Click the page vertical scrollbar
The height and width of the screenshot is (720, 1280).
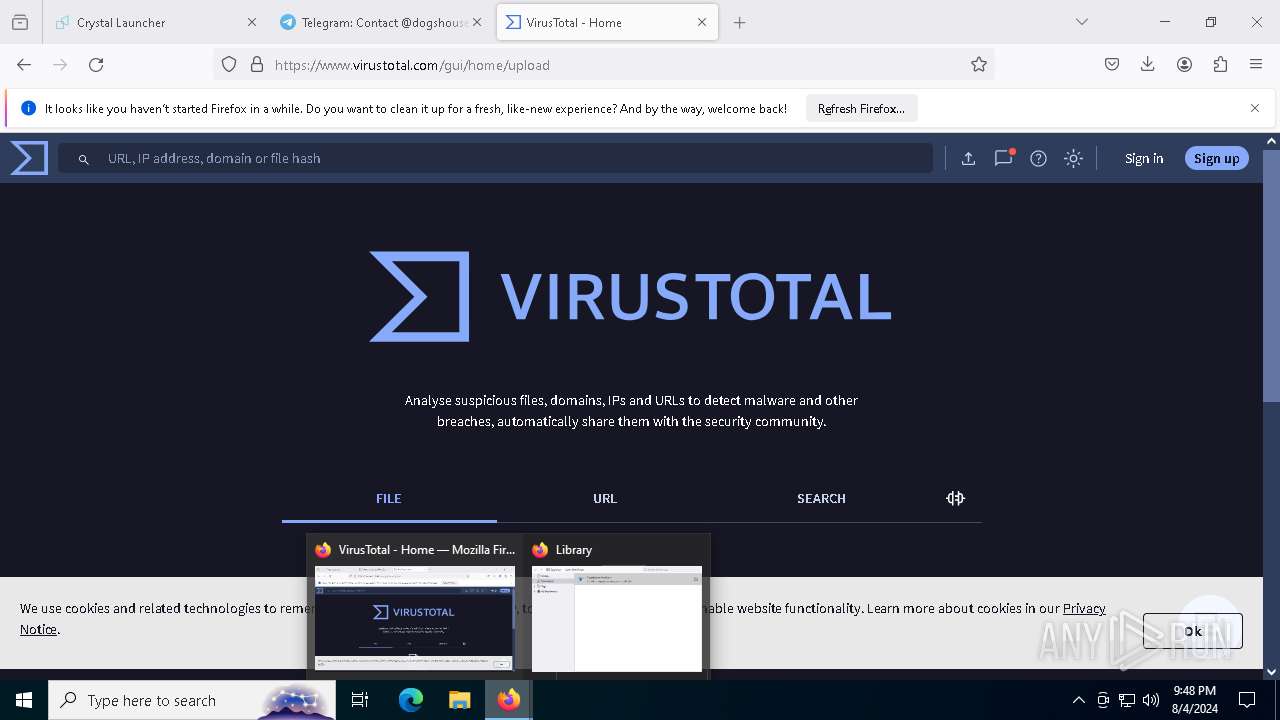pos(1272,275)
